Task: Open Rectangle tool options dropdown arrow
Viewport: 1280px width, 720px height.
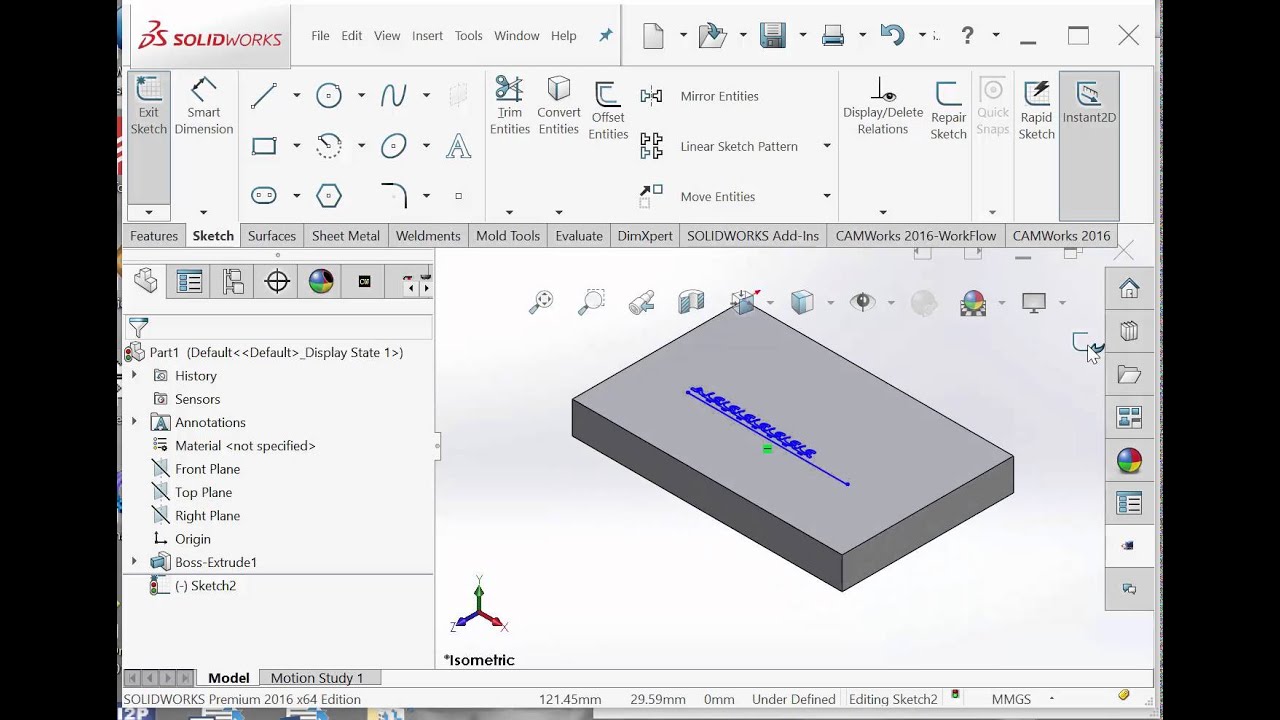Action: 296,146
